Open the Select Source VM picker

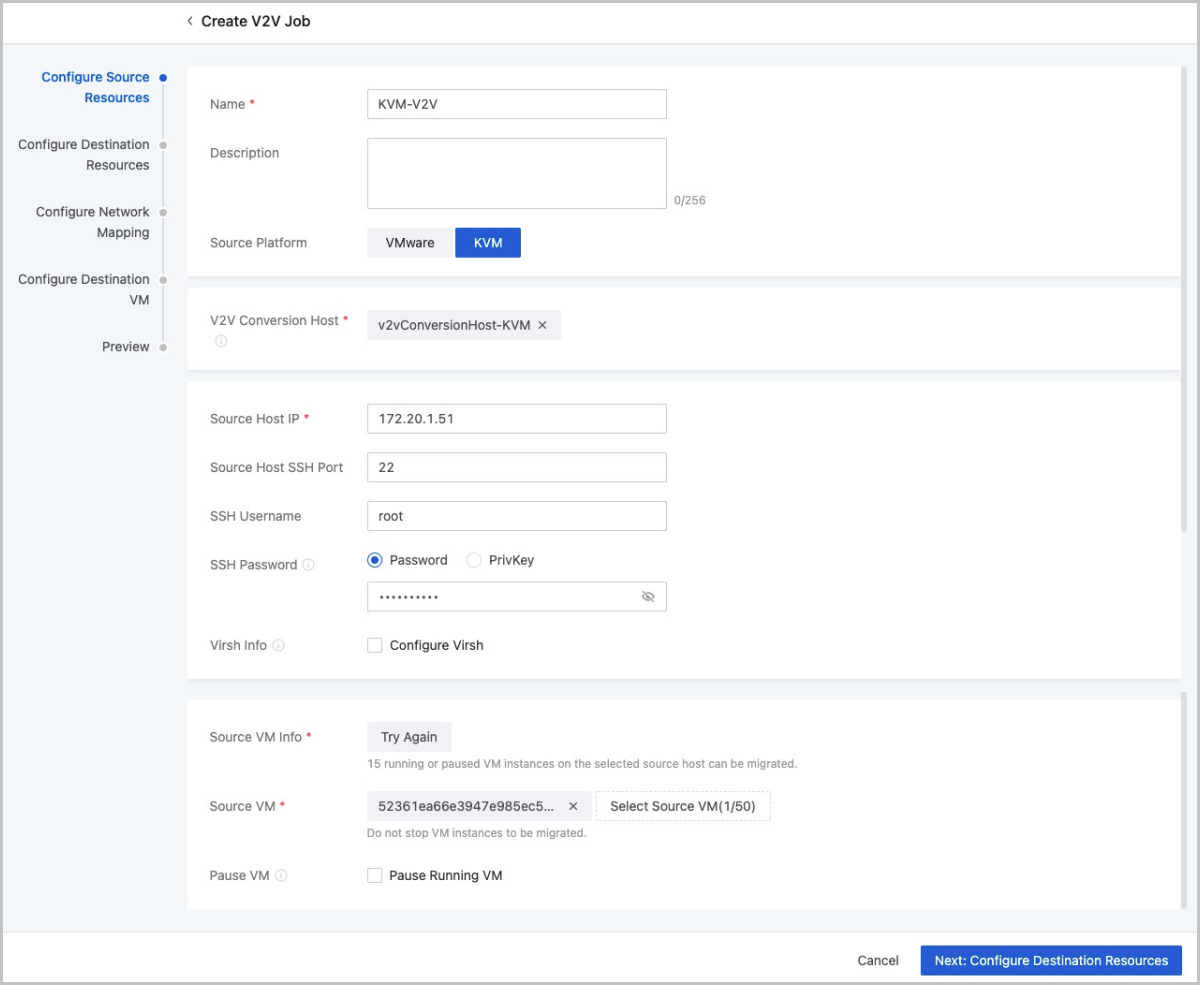pyautogui.click(x=683, y=807)
